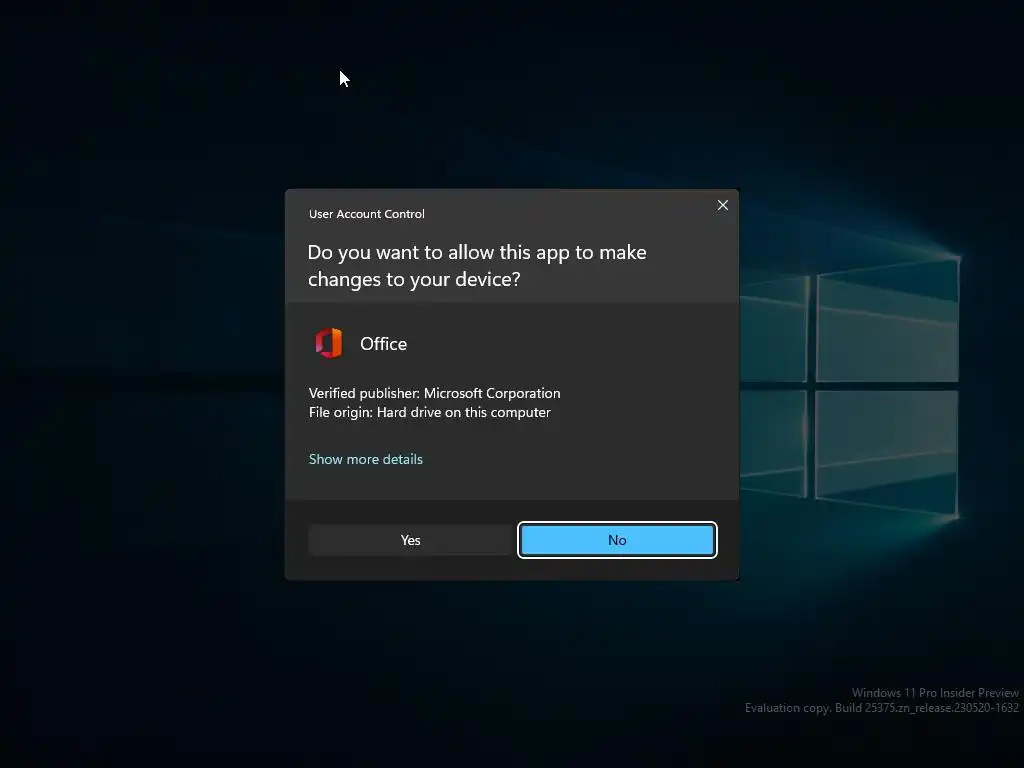
Task: Close the User Account Control dialog
Action: point(722,205)
